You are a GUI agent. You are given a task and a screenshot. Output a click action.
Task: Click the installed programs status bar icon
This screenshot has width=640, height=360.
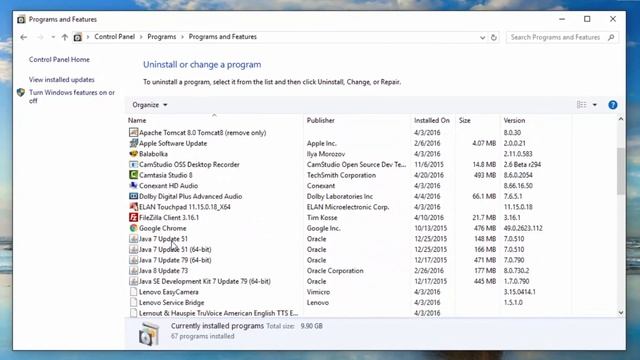[x=149, y=333]
